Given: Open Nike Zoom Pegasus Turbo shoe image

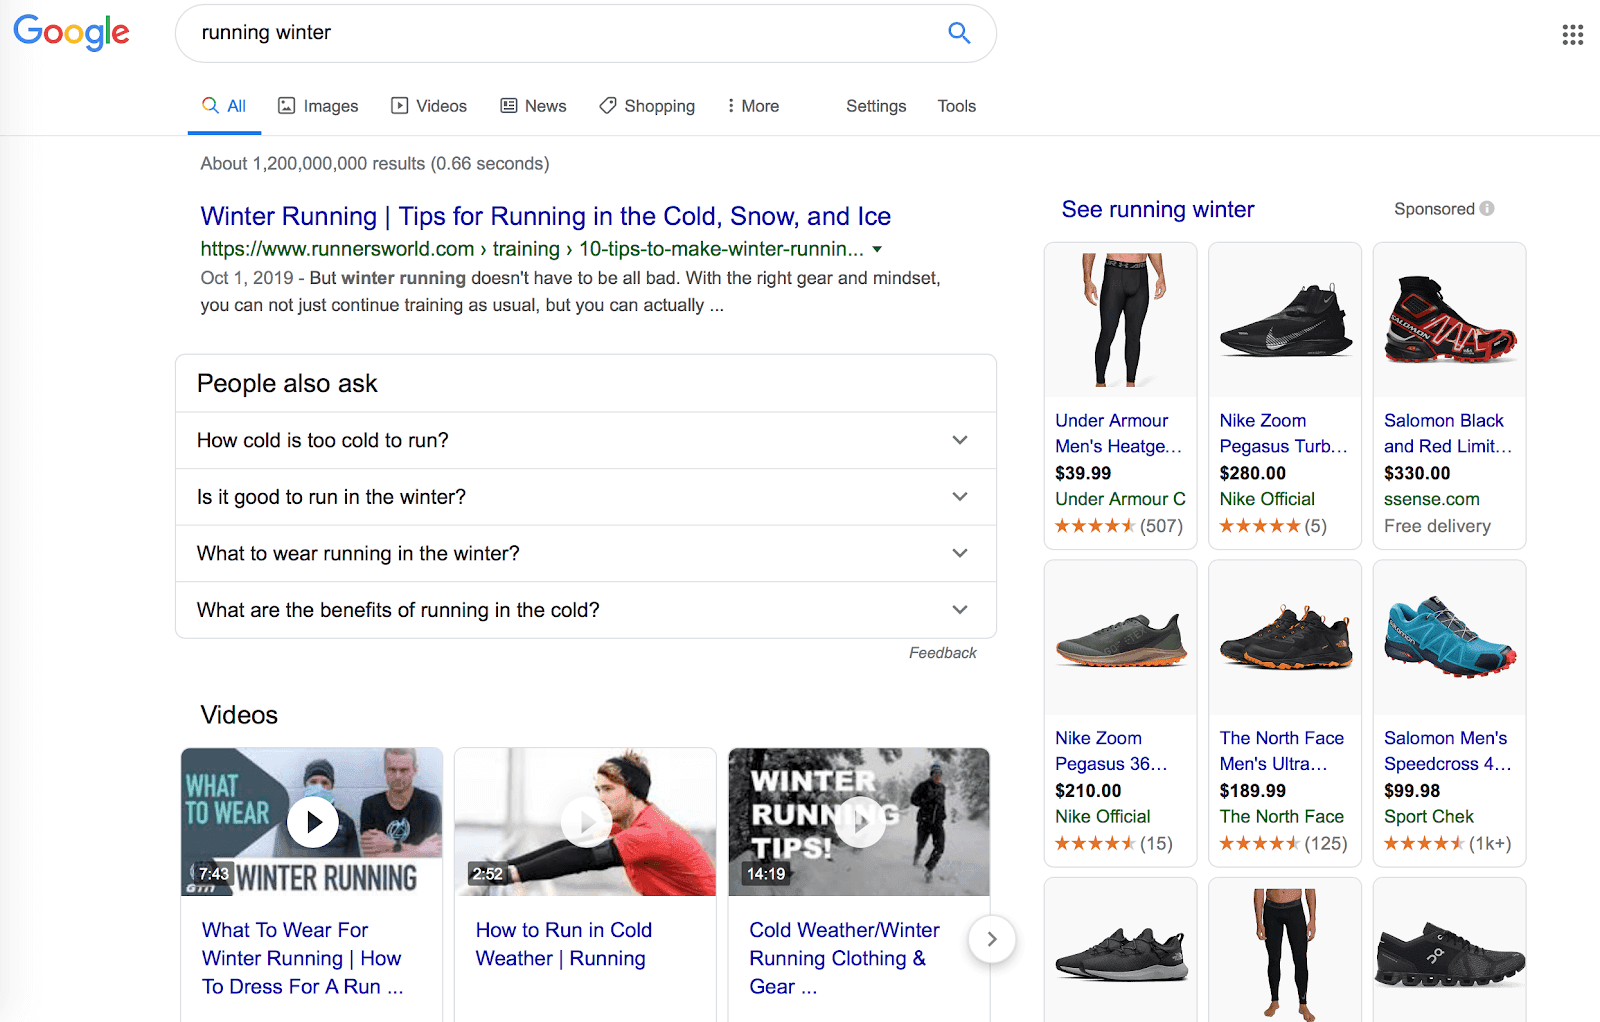Looking at the screenshot, I should tap(1285, 320).
